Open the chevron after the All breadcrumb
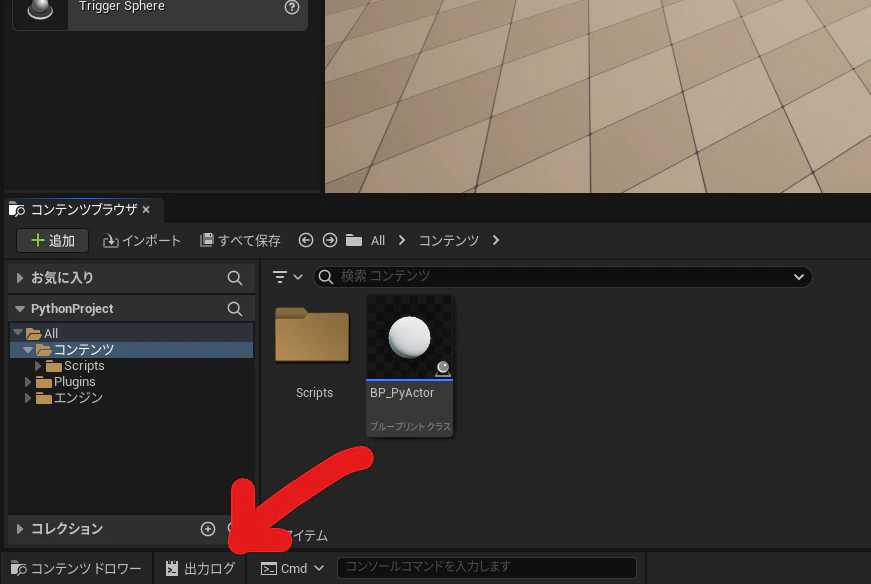 (402, 240)
